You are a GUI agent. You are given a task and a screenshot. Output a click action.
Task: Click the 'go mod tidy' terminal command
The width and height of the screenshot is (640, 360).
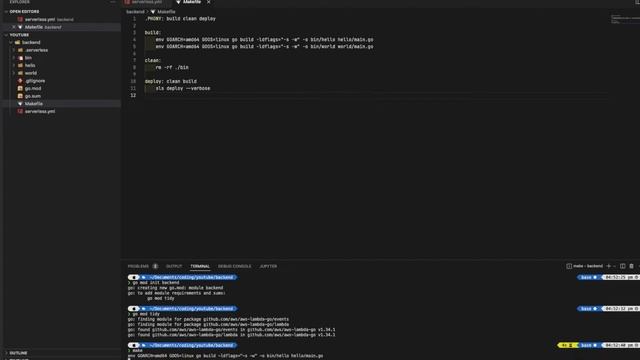pyautogui.click(x=146, y=314)
